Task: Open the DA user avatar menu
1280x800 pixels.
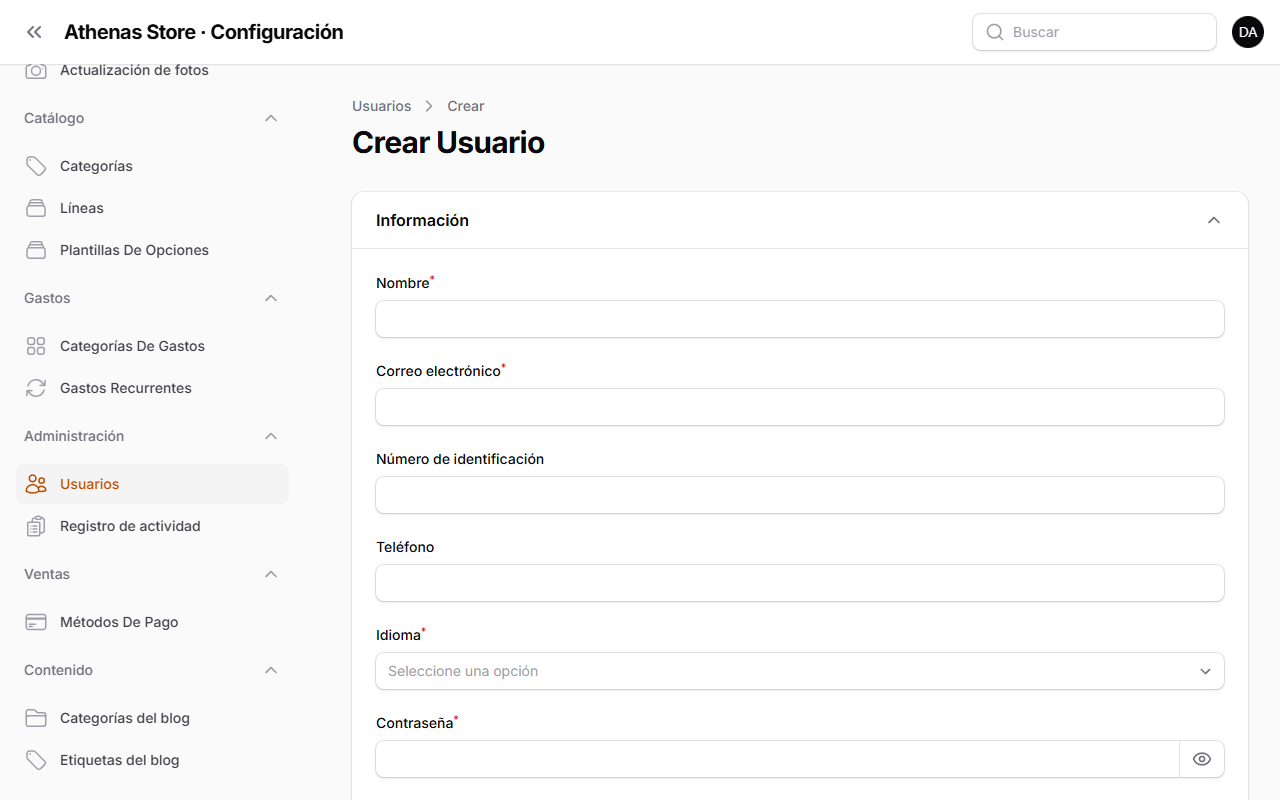Action: point(1248,32)
